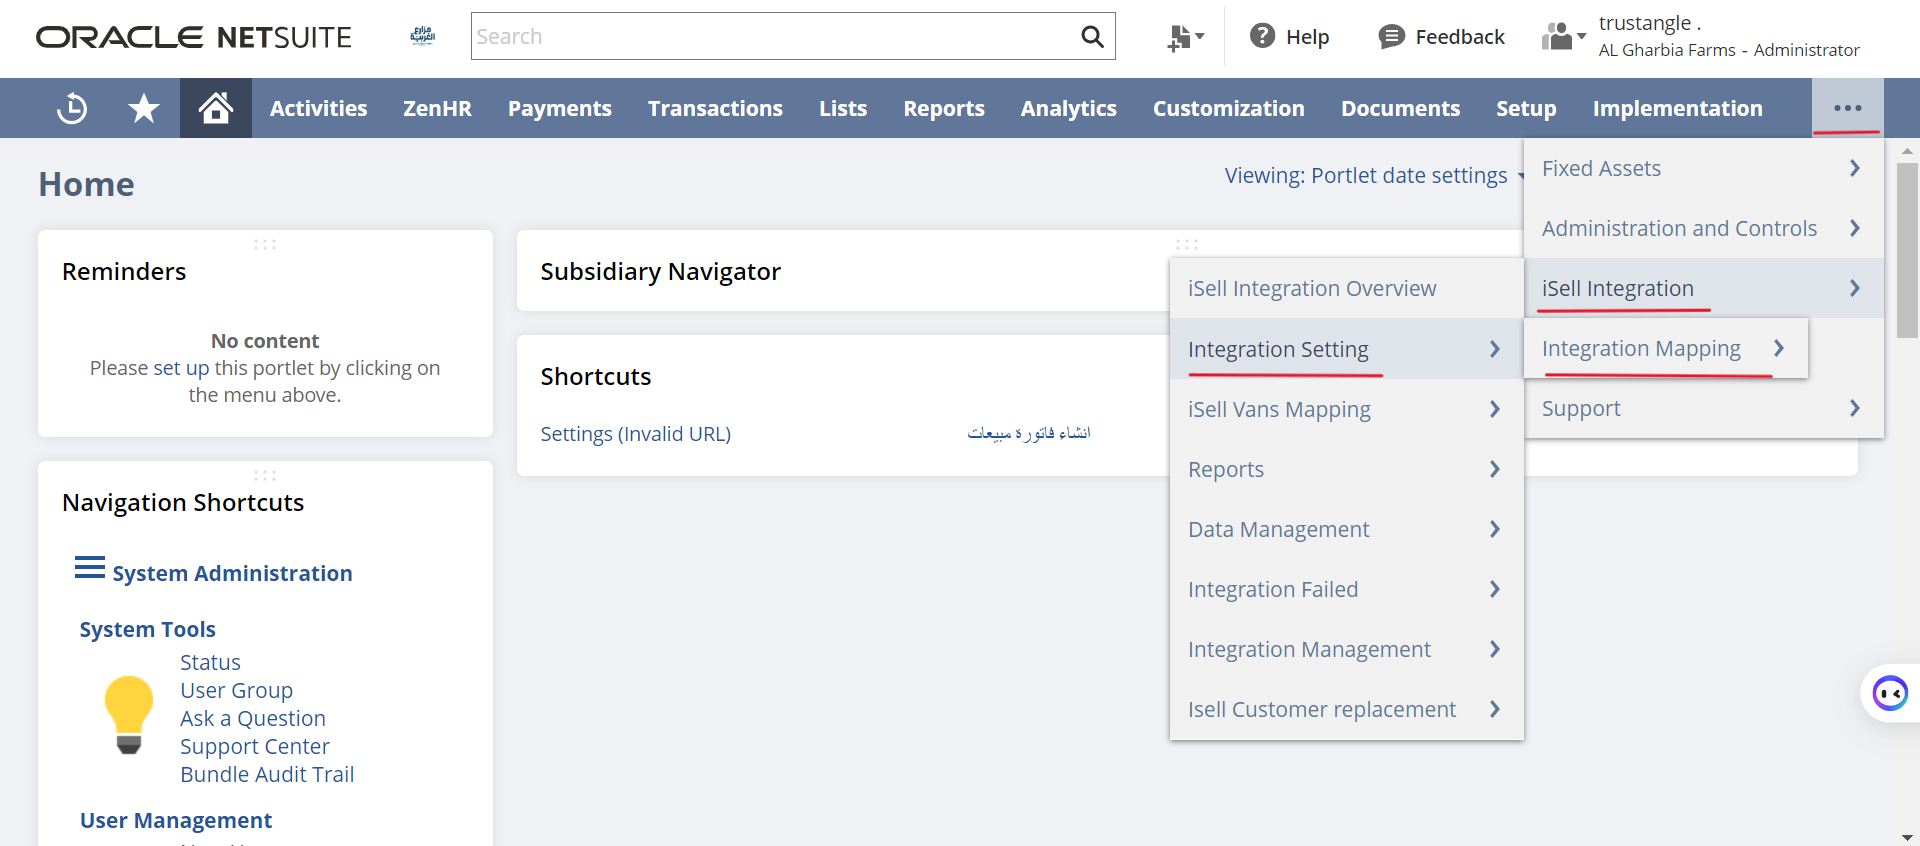Viewport: 1920px width, 846px height.
Task: Expand Integration Failed submenu arrow
Action: pyautogui.click(x=1495, y=589)
